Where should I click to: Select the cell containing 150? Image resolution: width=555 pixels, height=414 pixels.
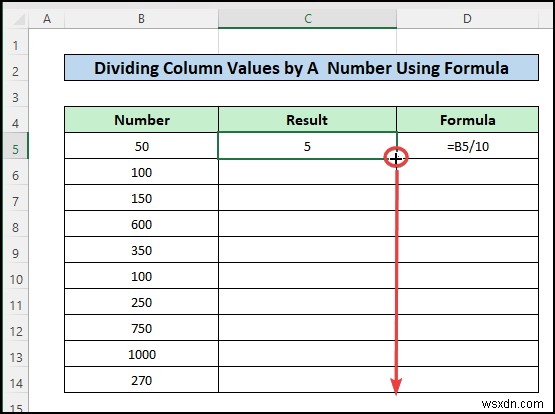pyautogui.click(x=142, y=198)
